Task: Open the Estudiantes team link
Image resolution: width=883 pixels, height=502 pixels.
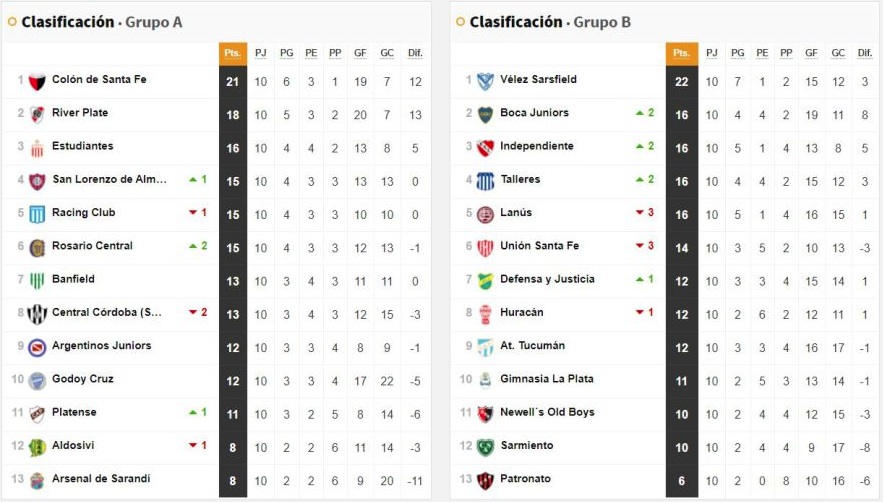Action: [x=82, y=146]
